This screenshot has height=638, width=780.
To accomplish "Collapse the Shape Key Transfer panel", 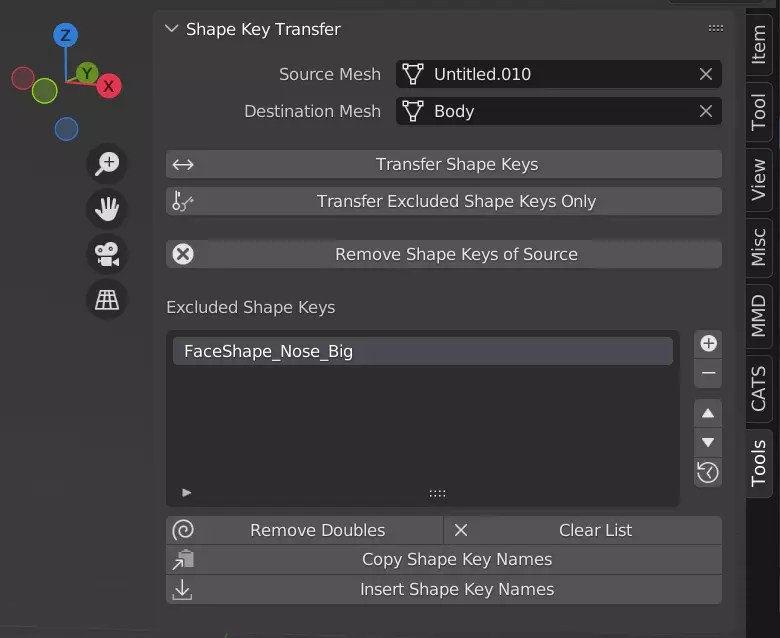I will [172, 29].
